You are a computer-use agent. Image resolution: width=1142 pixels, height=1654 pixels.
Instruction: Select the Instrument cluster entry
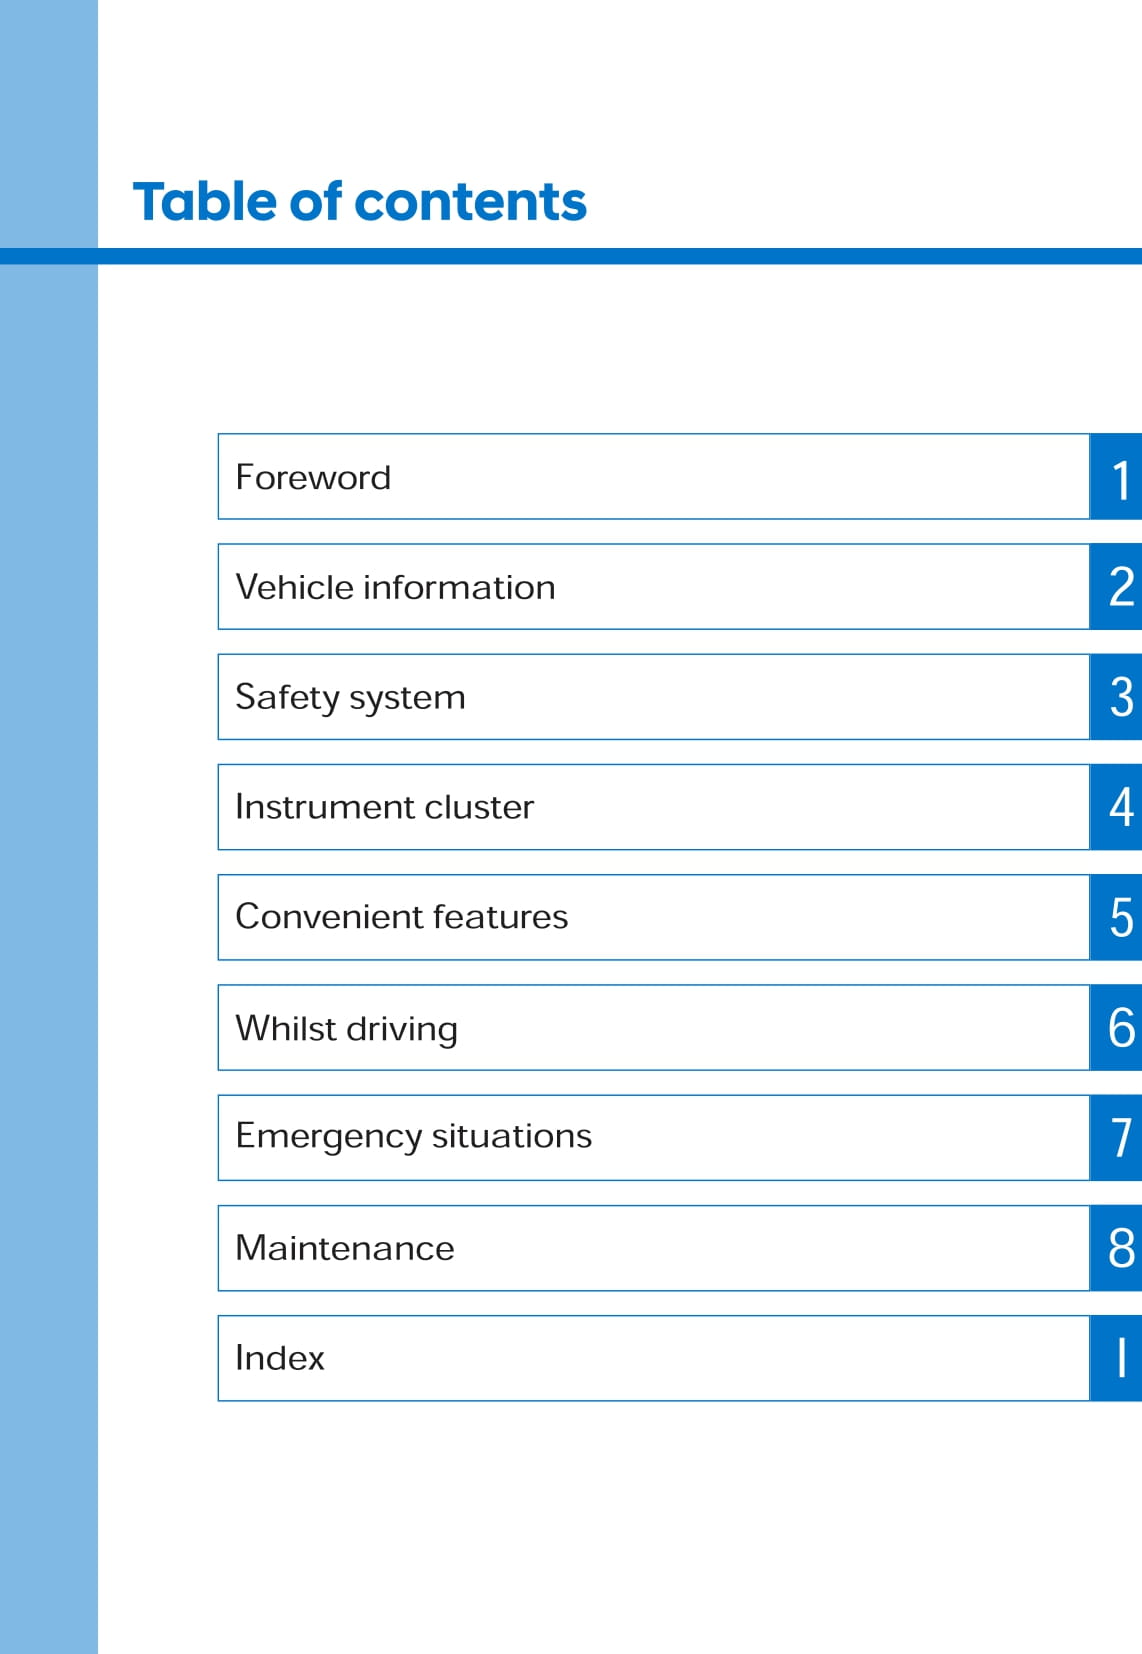pos(653,807)
